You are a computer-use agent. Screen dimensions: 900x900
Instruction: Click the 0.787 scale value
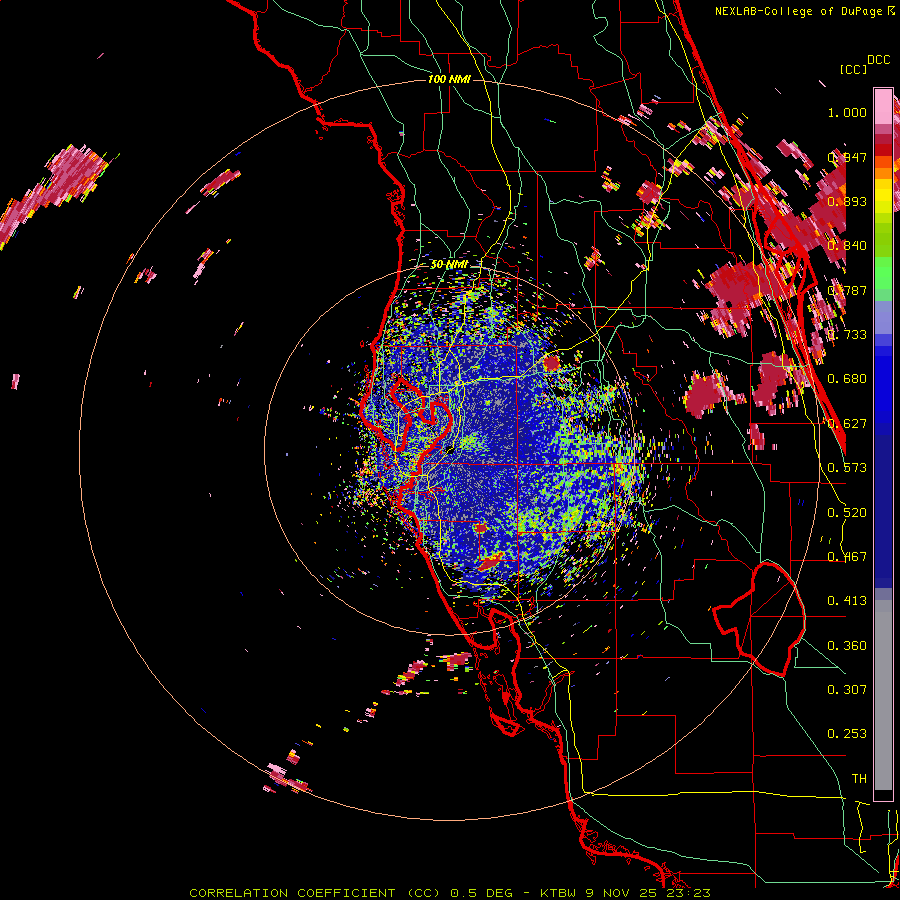(847, 290)
